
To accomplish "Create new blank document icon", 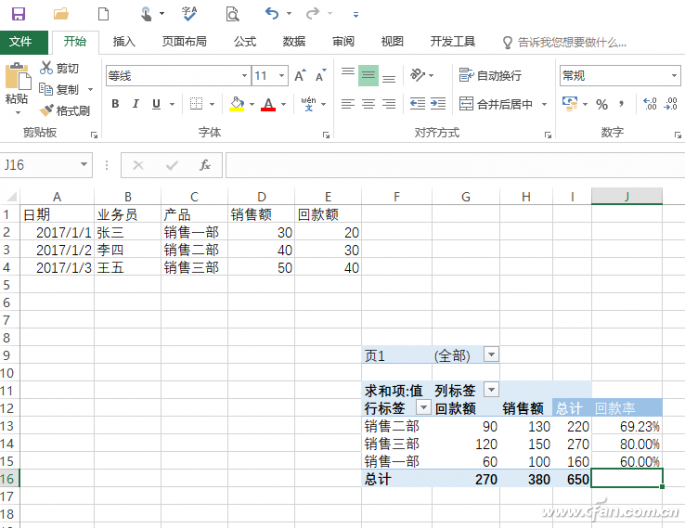I will point(104,14).
